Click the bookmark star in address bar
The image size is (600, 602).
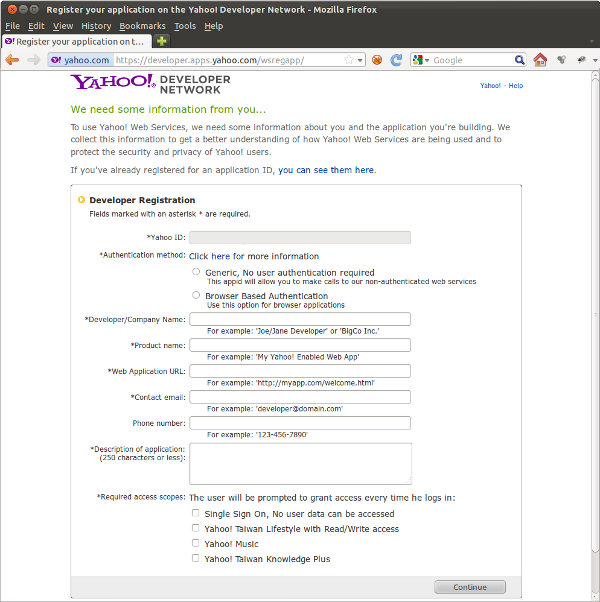pyautogui.click(x=349, y=60)
